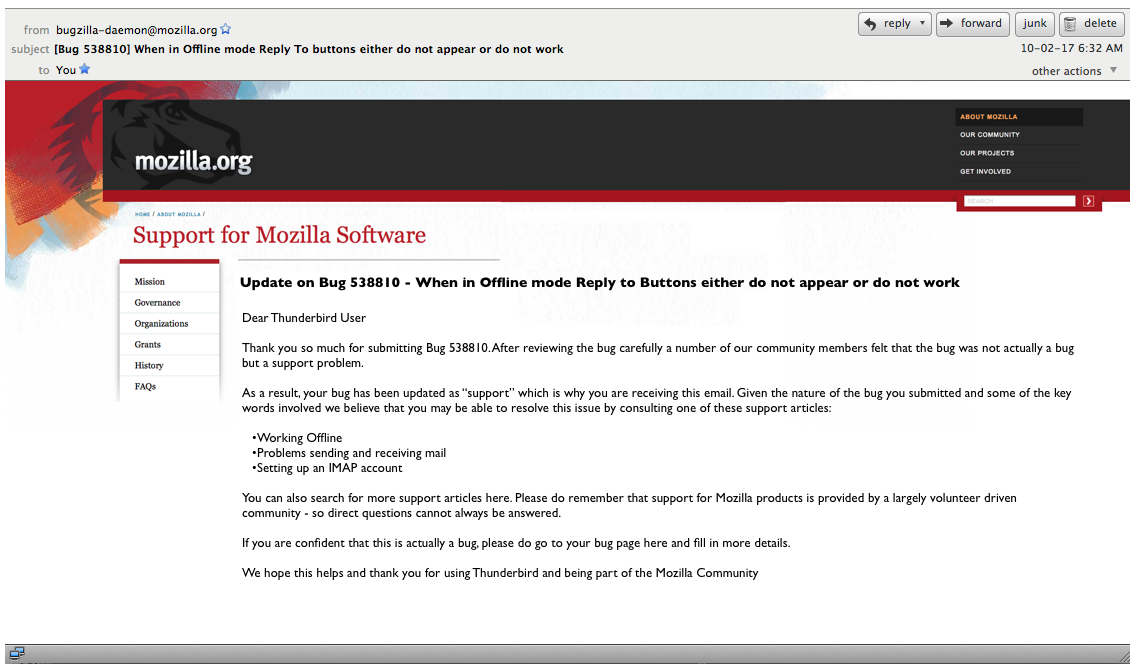
Task: Open the Governance sidebar link
Action: coord(157,303)
